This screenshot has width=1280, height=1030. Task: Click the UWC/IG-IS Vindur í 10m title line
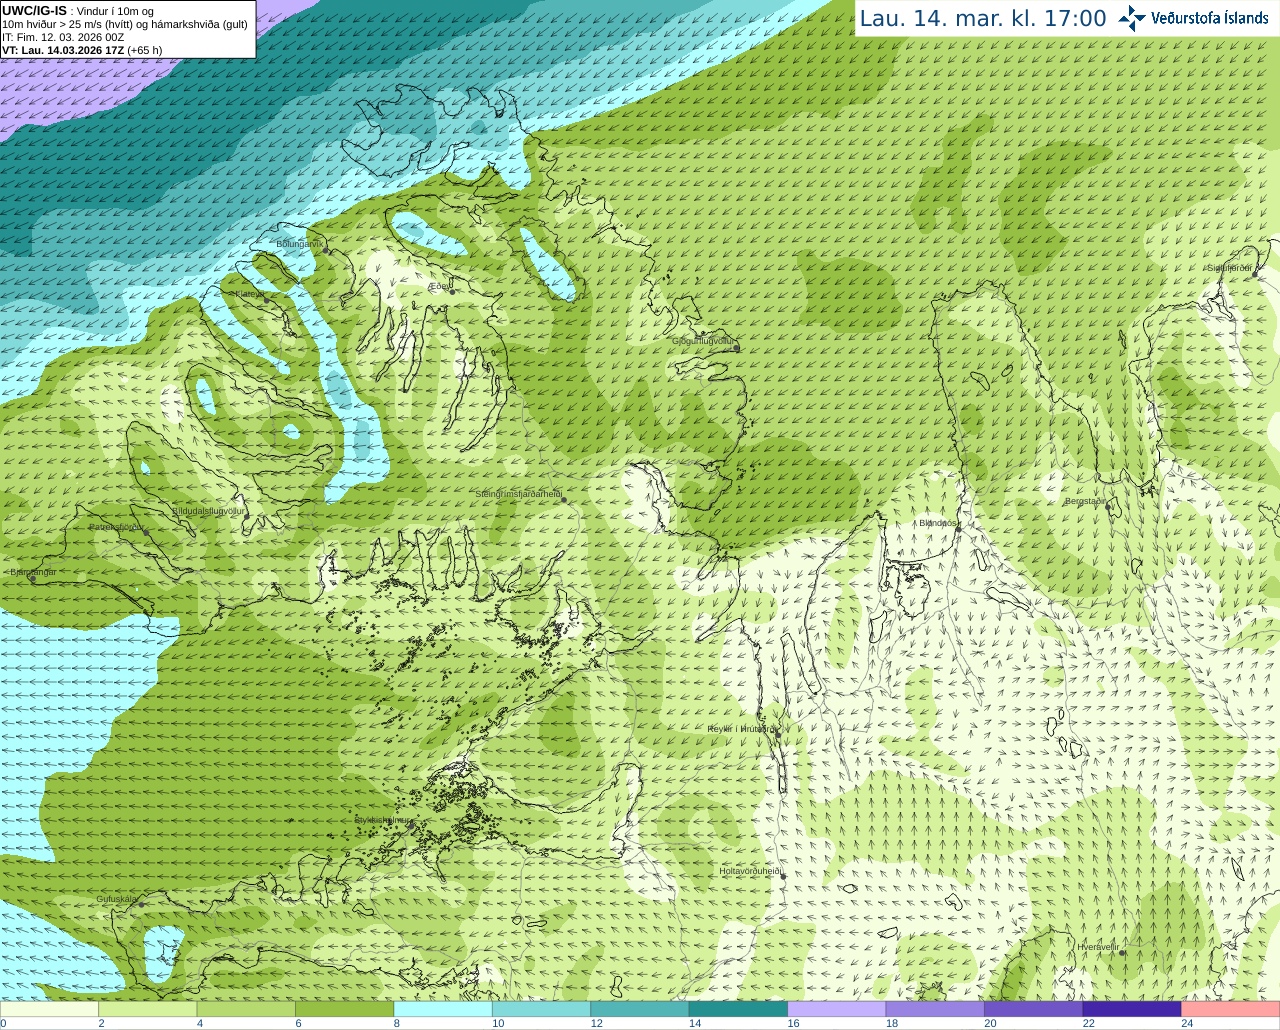click(x=78, y=11)
